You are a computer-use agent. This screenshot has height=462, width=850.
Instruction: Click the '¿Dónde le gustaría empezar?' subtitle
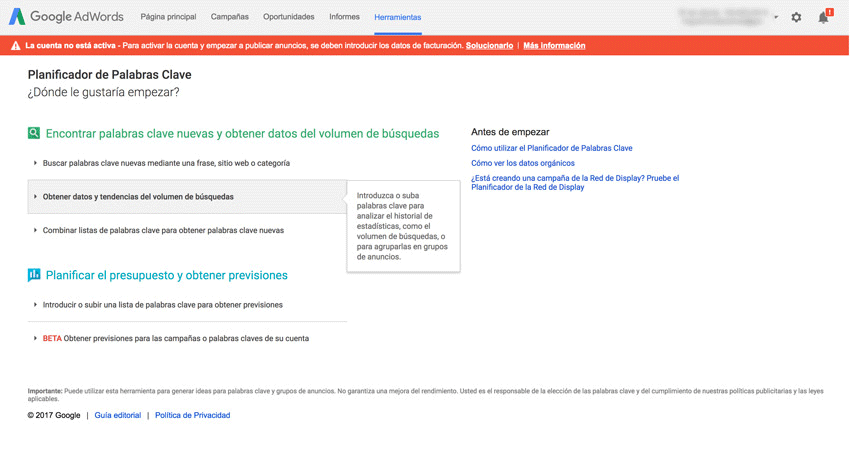click(104, 92)
